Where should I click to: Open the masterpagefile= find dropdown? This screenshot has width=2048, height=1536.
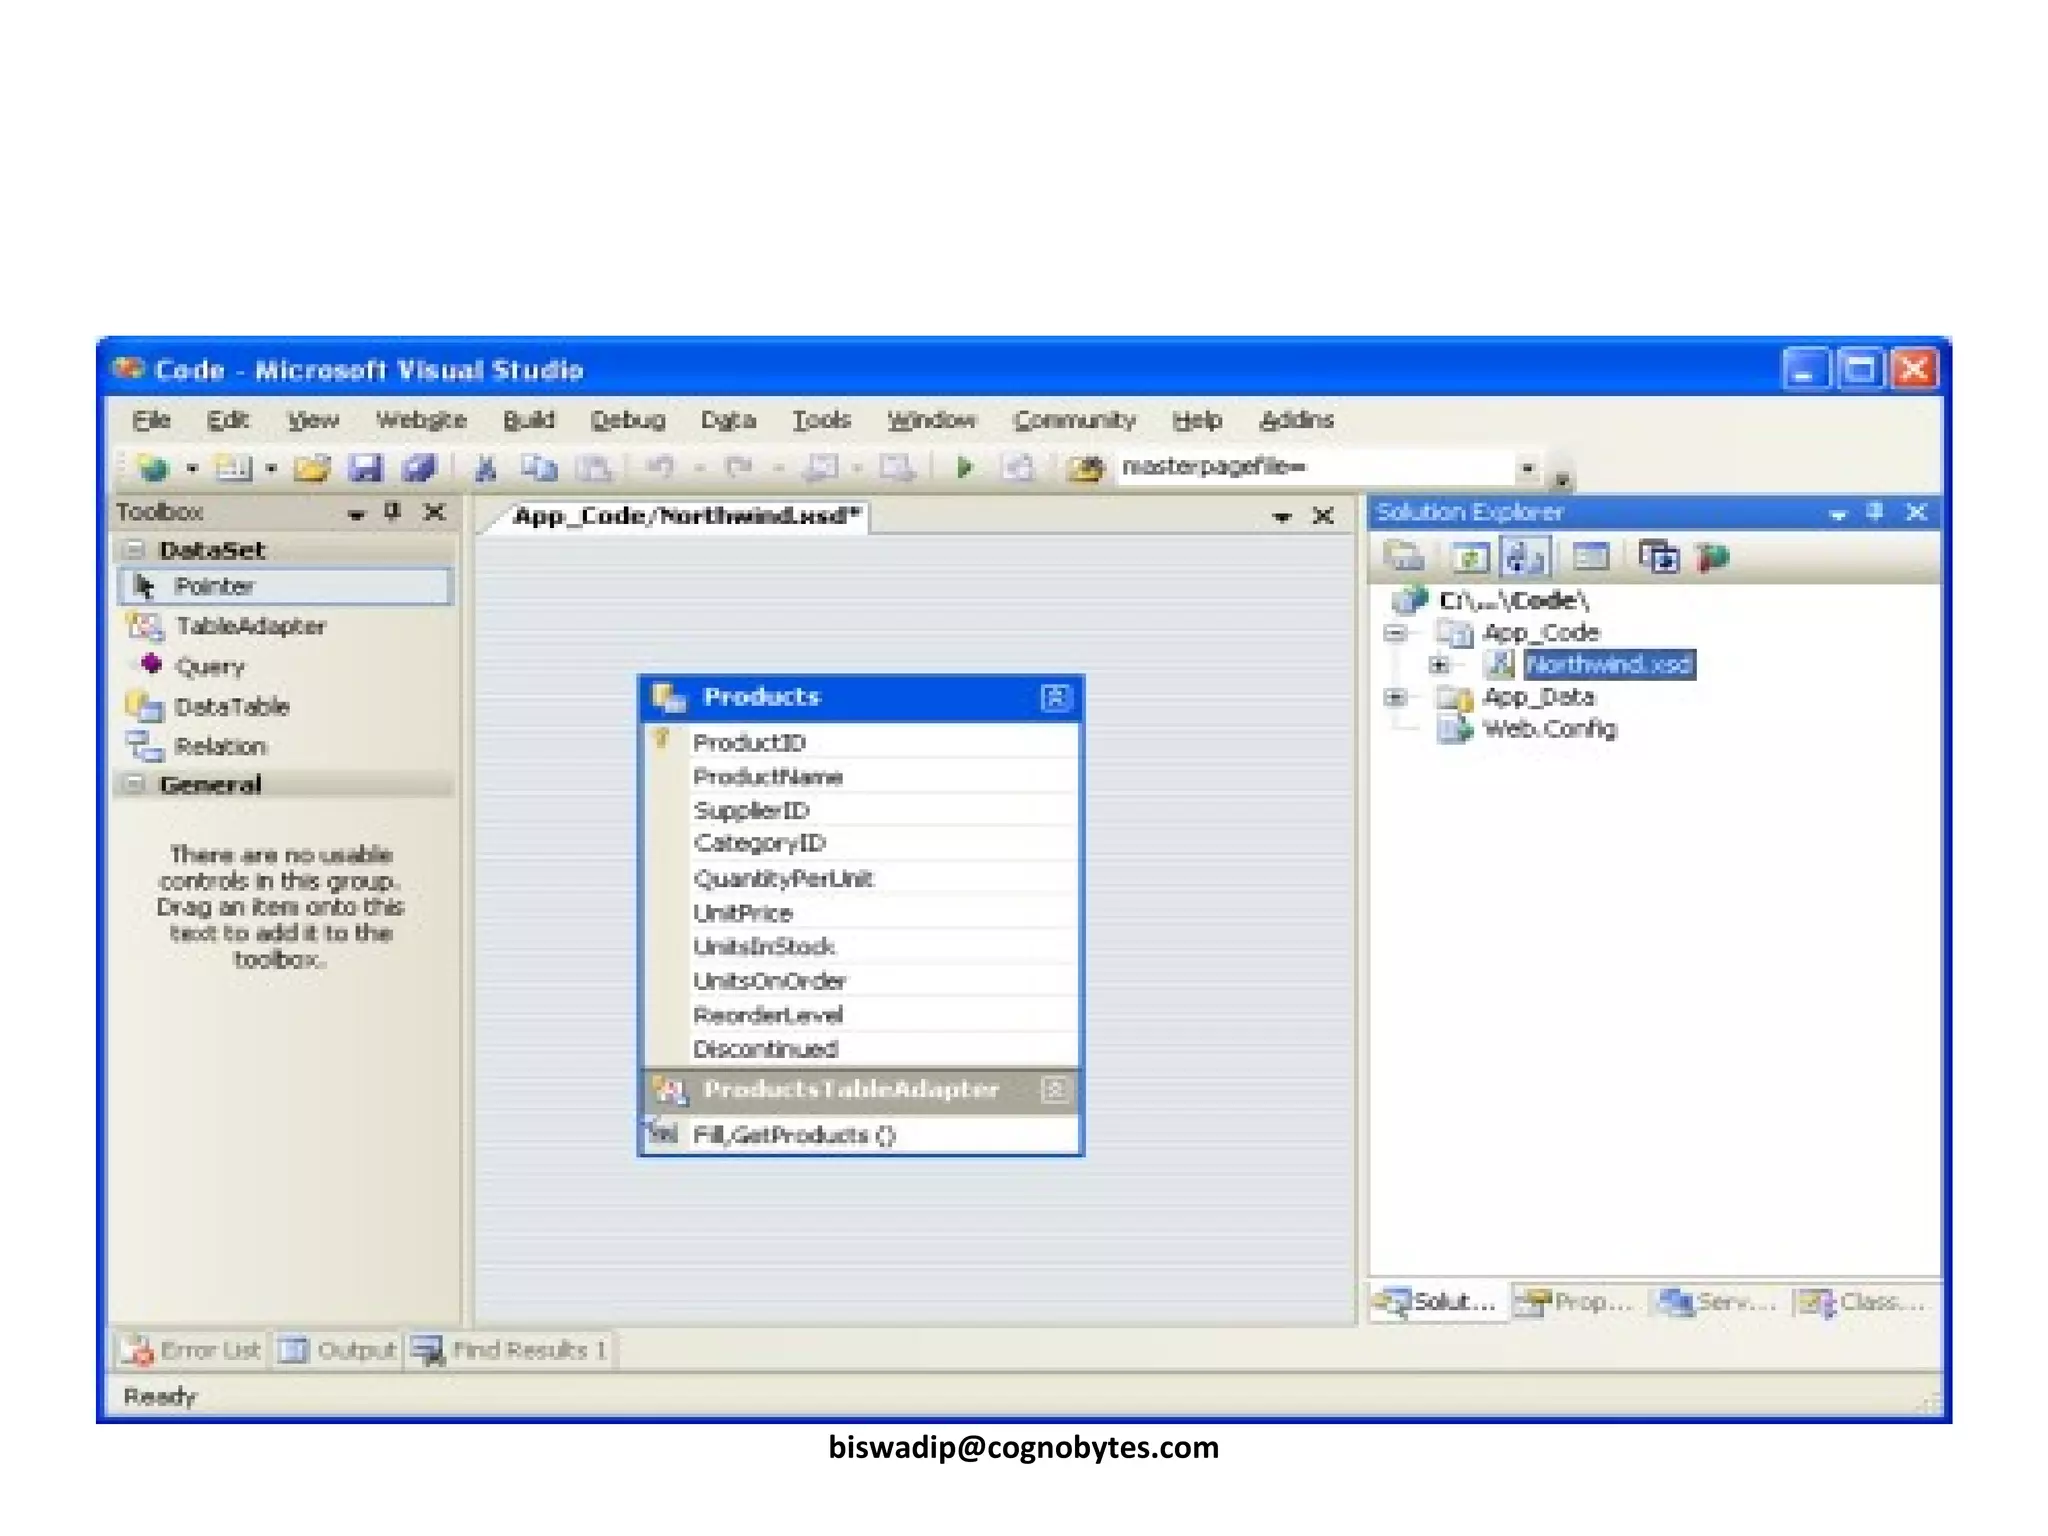click(x=1527, y=468)
